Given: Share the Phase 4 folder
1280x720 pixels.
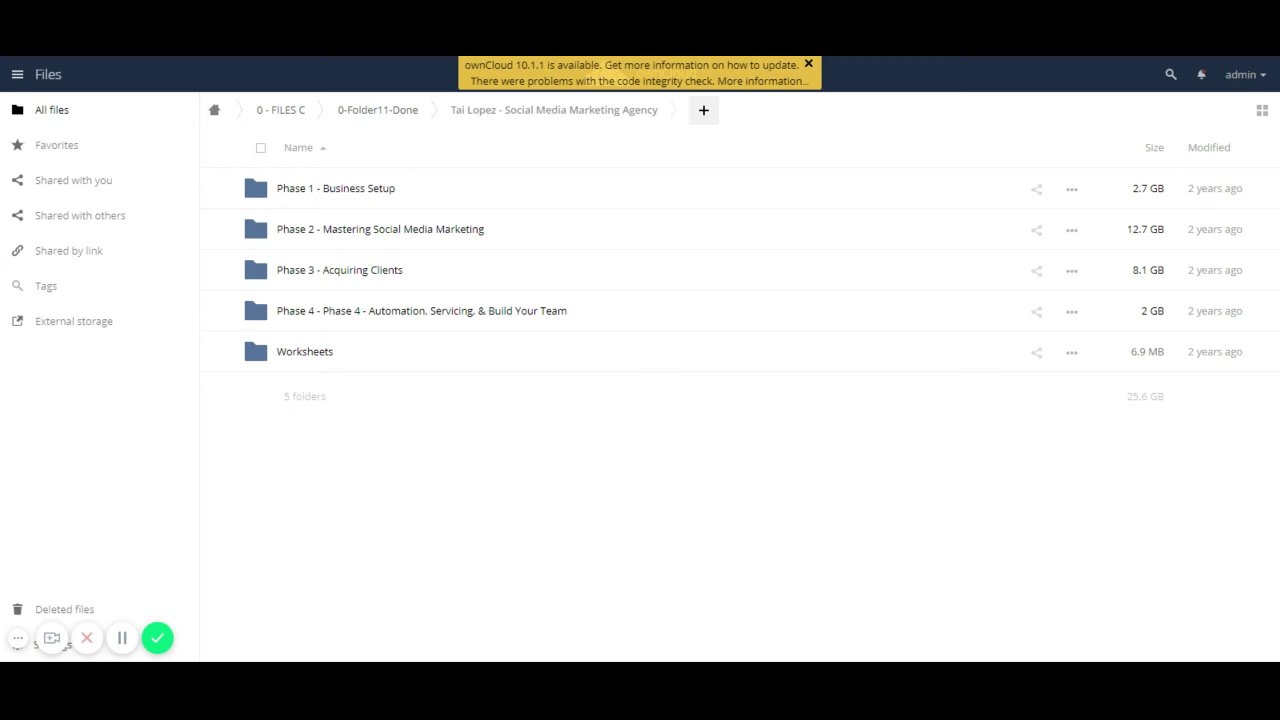Looking at the screenshot, I should tap(1036, 312).
